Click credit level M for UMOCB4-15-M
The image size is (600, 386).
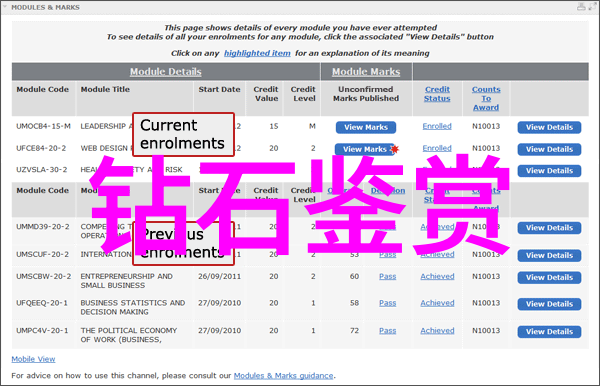coord(312,126)
